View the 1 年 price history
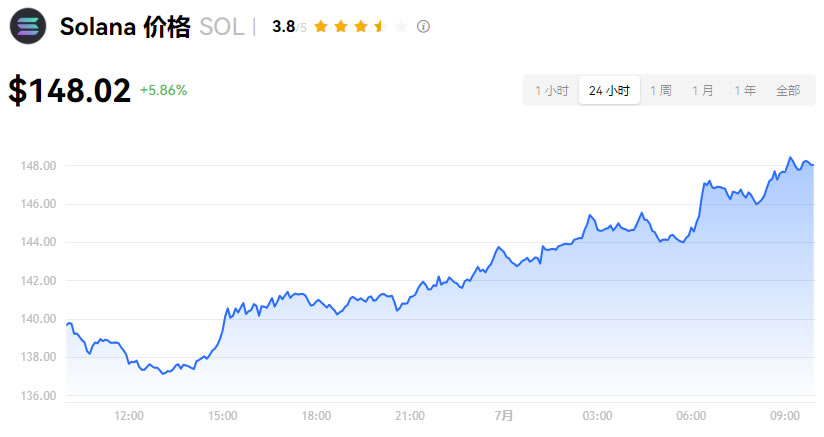Viewport: 824px width, 437px height. (744, 90)
